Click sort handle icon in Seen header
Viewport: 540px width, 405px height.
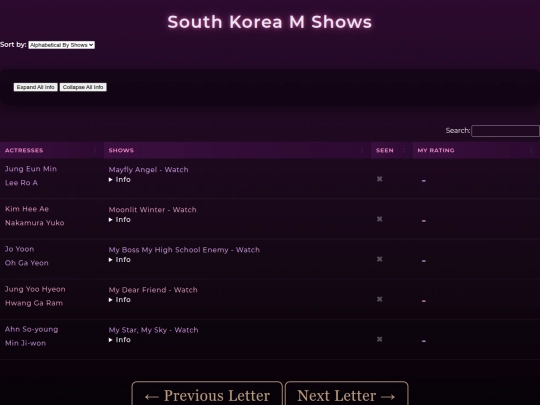[x=404, y=150]
